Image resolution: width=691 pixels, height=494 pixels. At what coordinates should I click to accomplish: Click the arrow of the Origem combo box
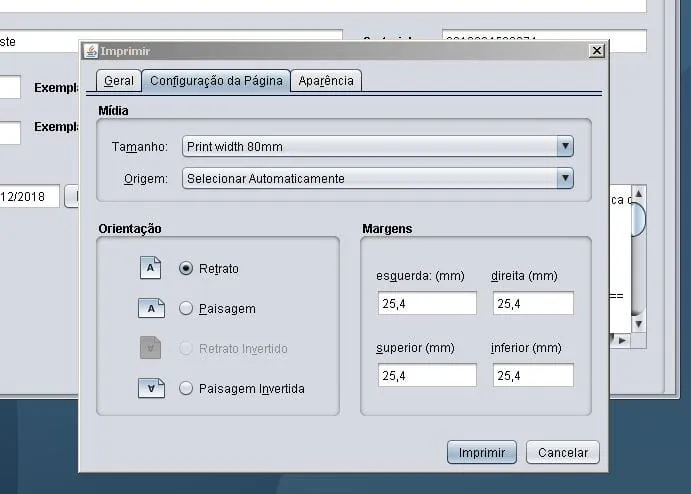click(x=565, y=178)
